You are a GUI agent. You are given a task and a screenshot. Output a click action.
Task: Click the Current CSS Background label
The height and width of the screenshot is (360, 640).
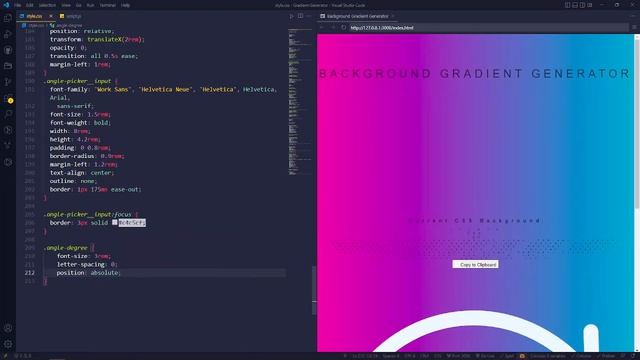coord(475,221)
